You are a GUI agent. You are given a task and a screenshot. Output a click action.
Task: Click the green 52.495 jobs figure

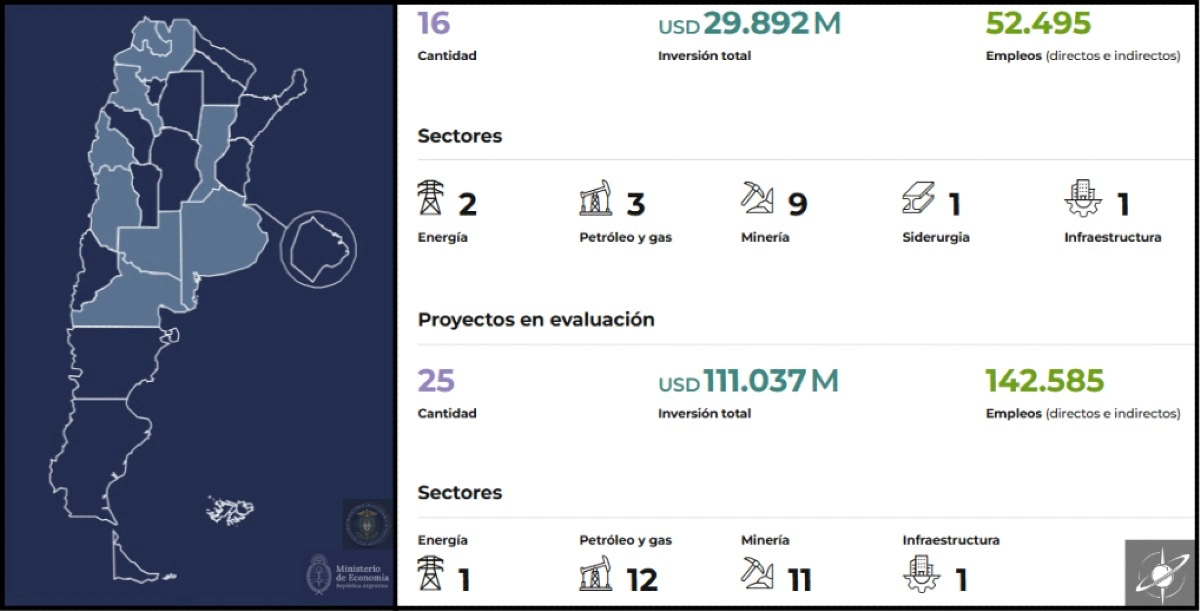(x=1038, y=23)
